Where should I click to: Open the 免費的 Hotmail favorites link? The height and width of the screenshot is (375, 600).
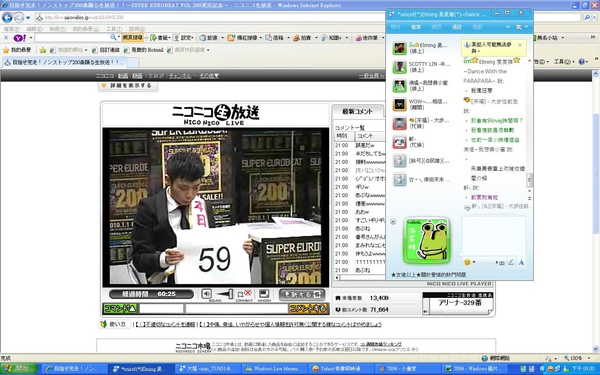coord(144,50)
